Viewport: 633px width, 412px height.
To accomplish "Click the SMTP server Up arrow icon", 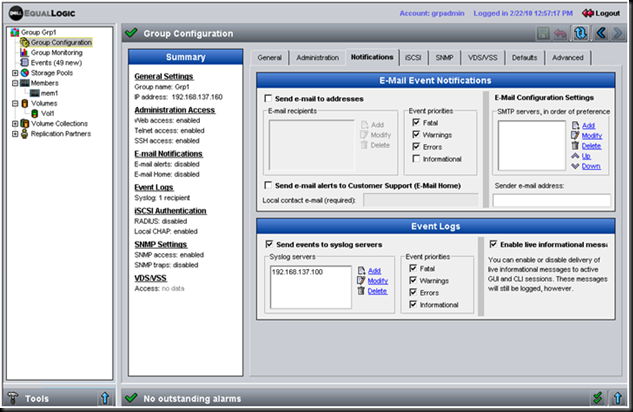I will 575,156.
